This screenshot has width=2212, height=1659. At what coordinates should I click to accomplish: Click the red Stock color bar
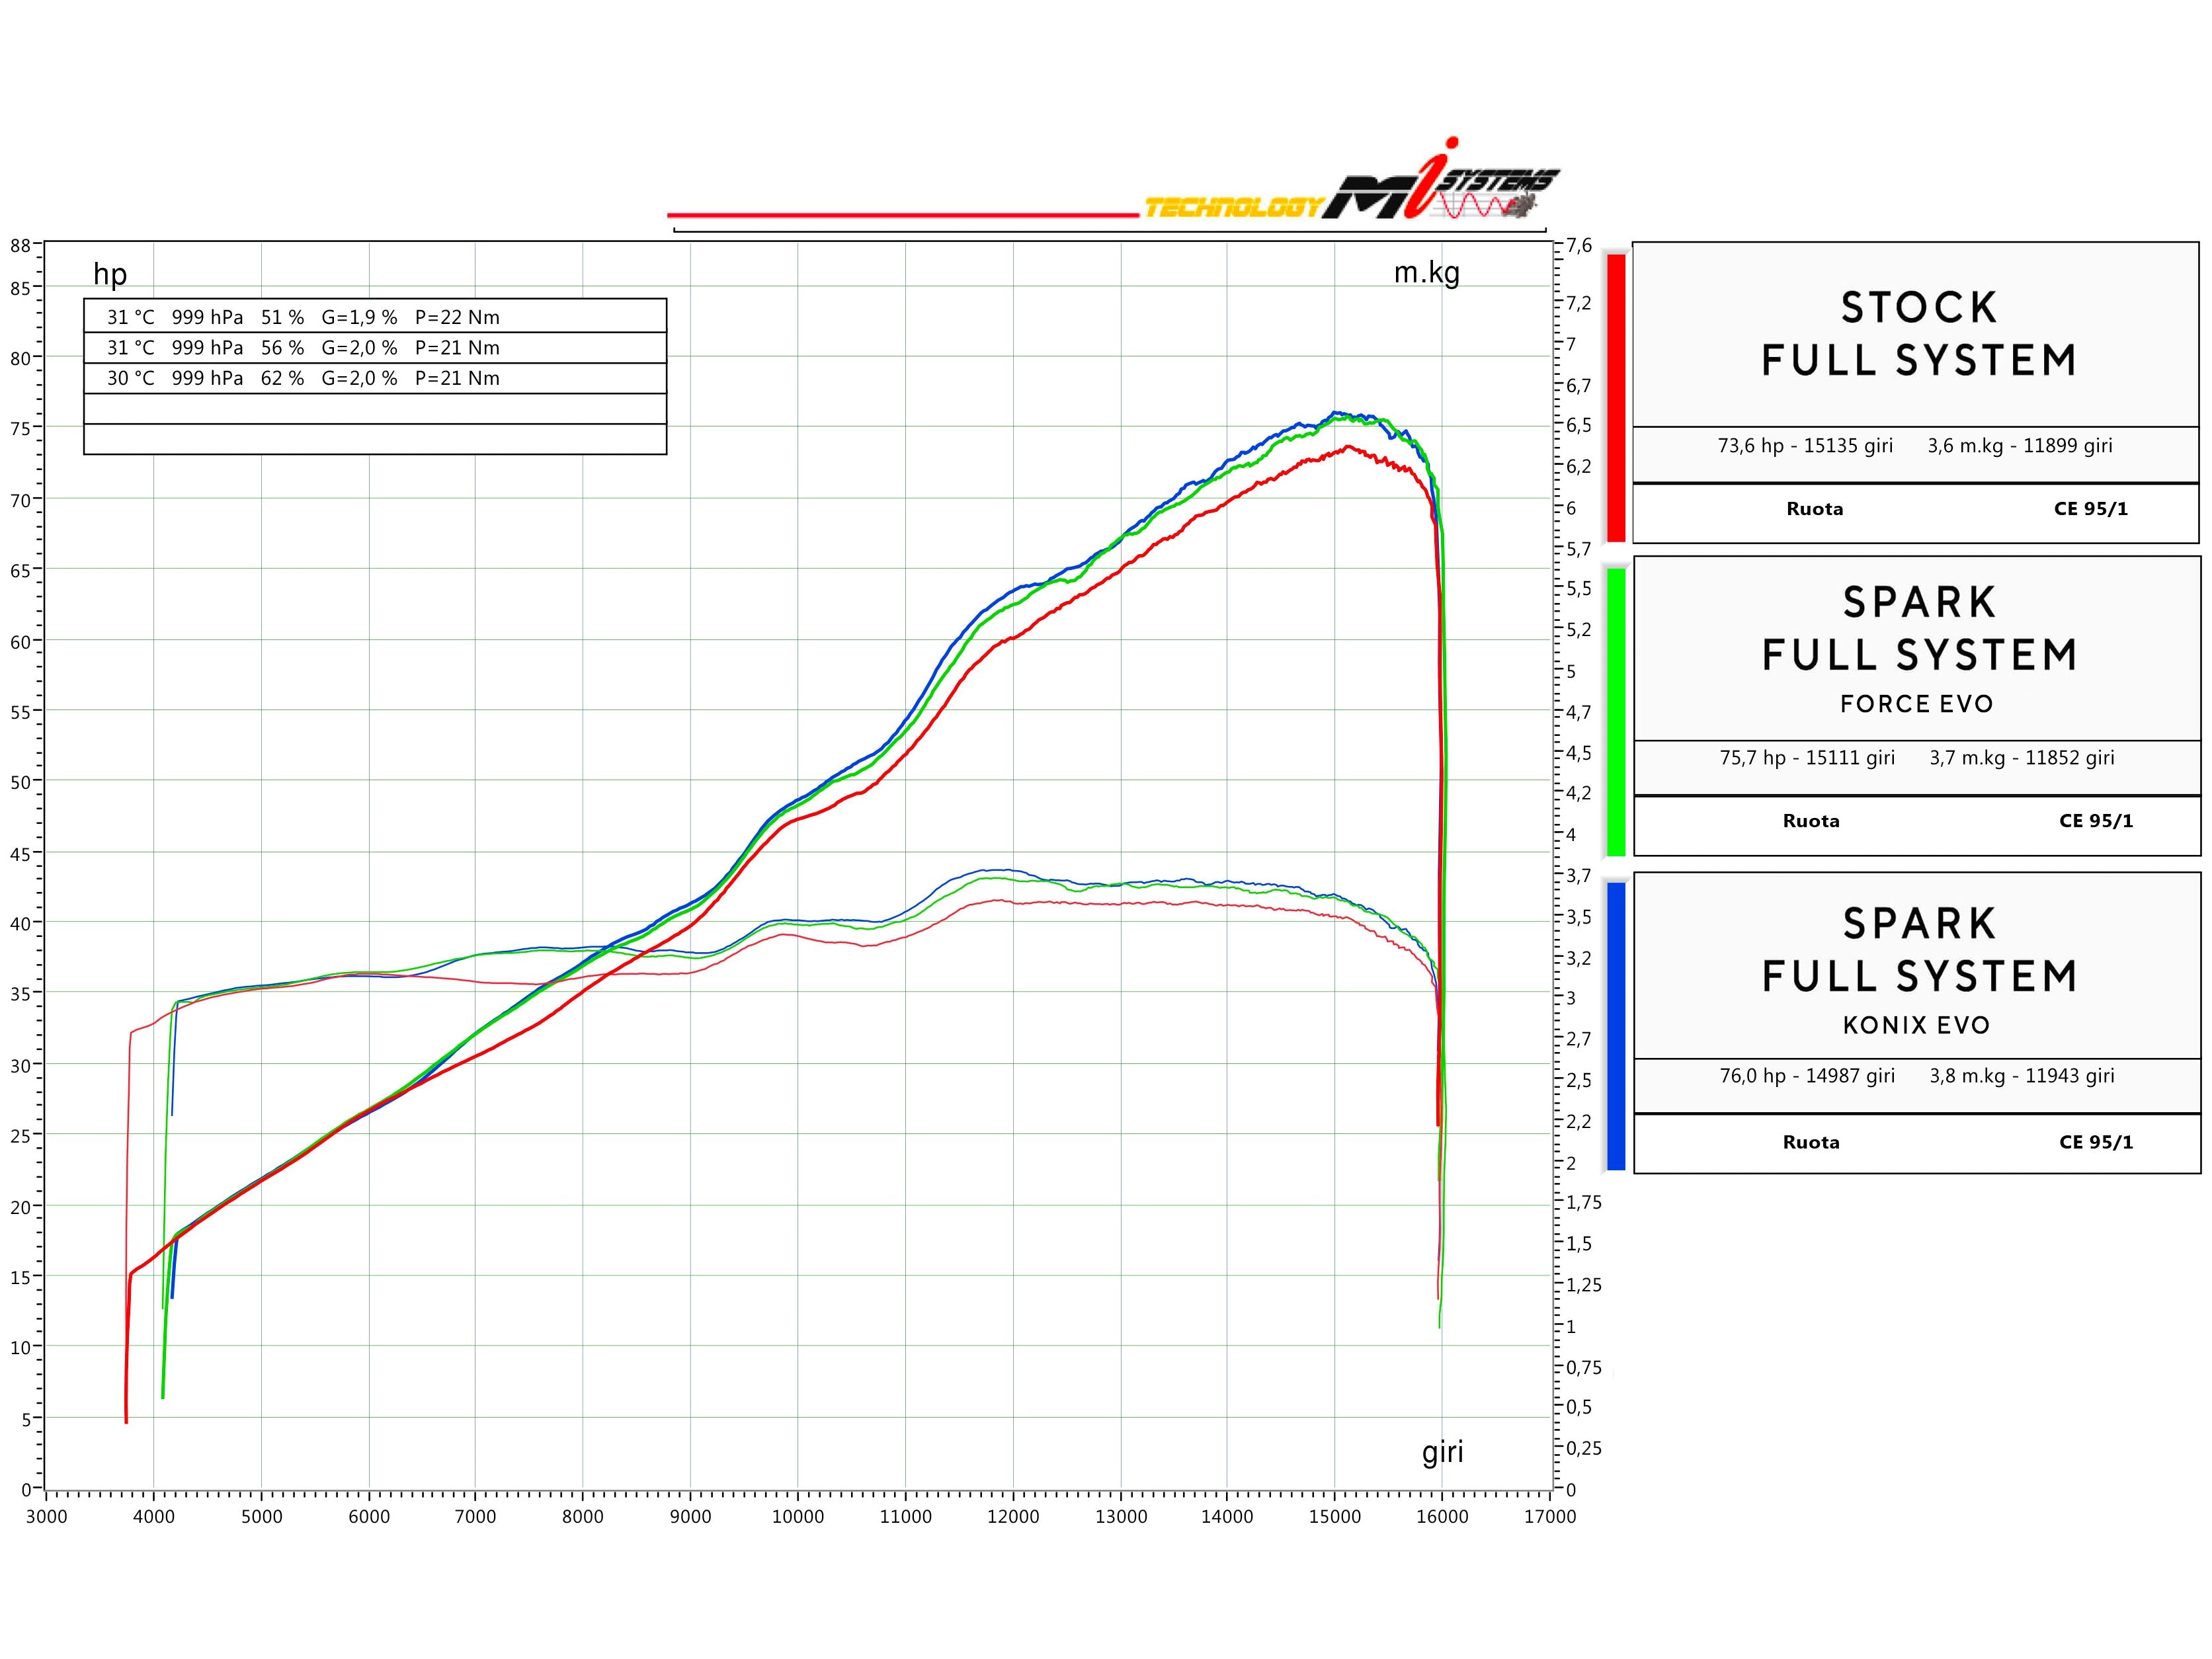[1615, 397]
